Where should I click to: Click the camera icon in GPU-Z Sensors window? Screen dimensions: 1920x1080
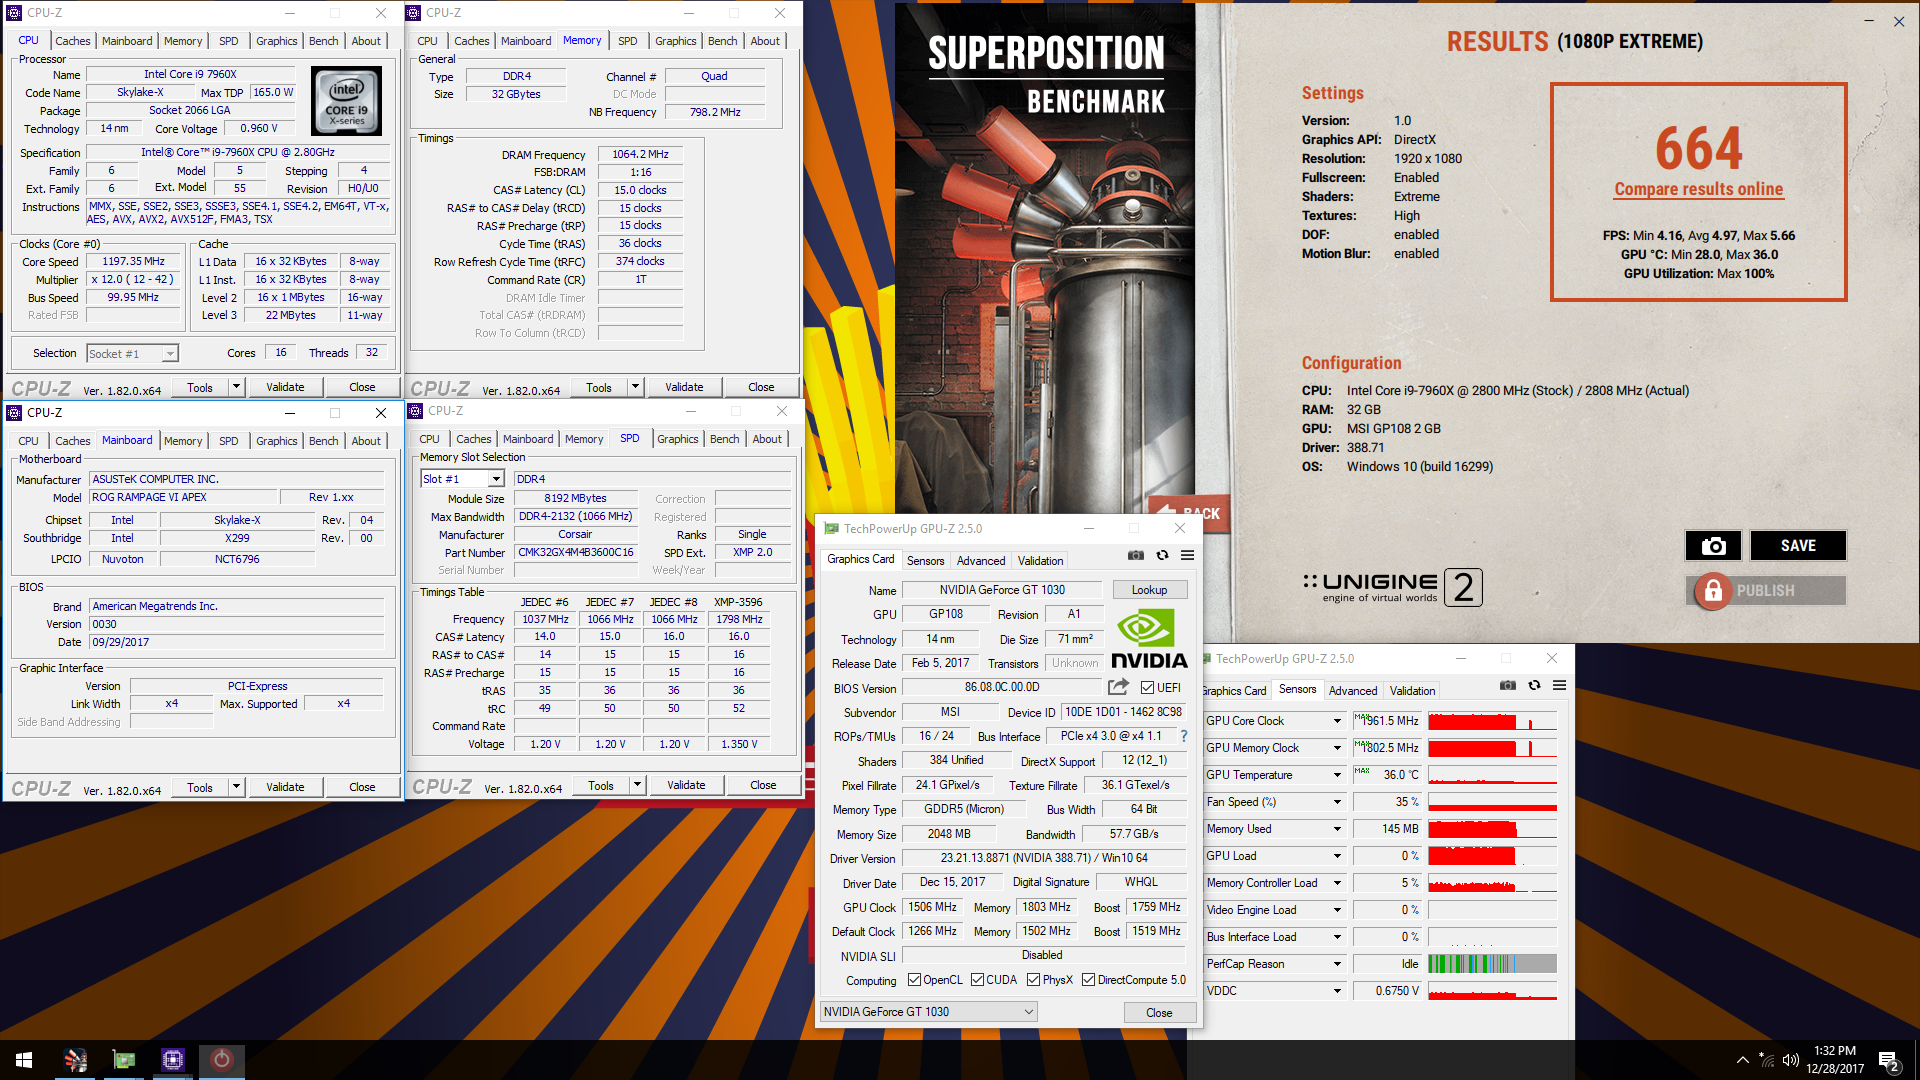tap(1508, 685)
